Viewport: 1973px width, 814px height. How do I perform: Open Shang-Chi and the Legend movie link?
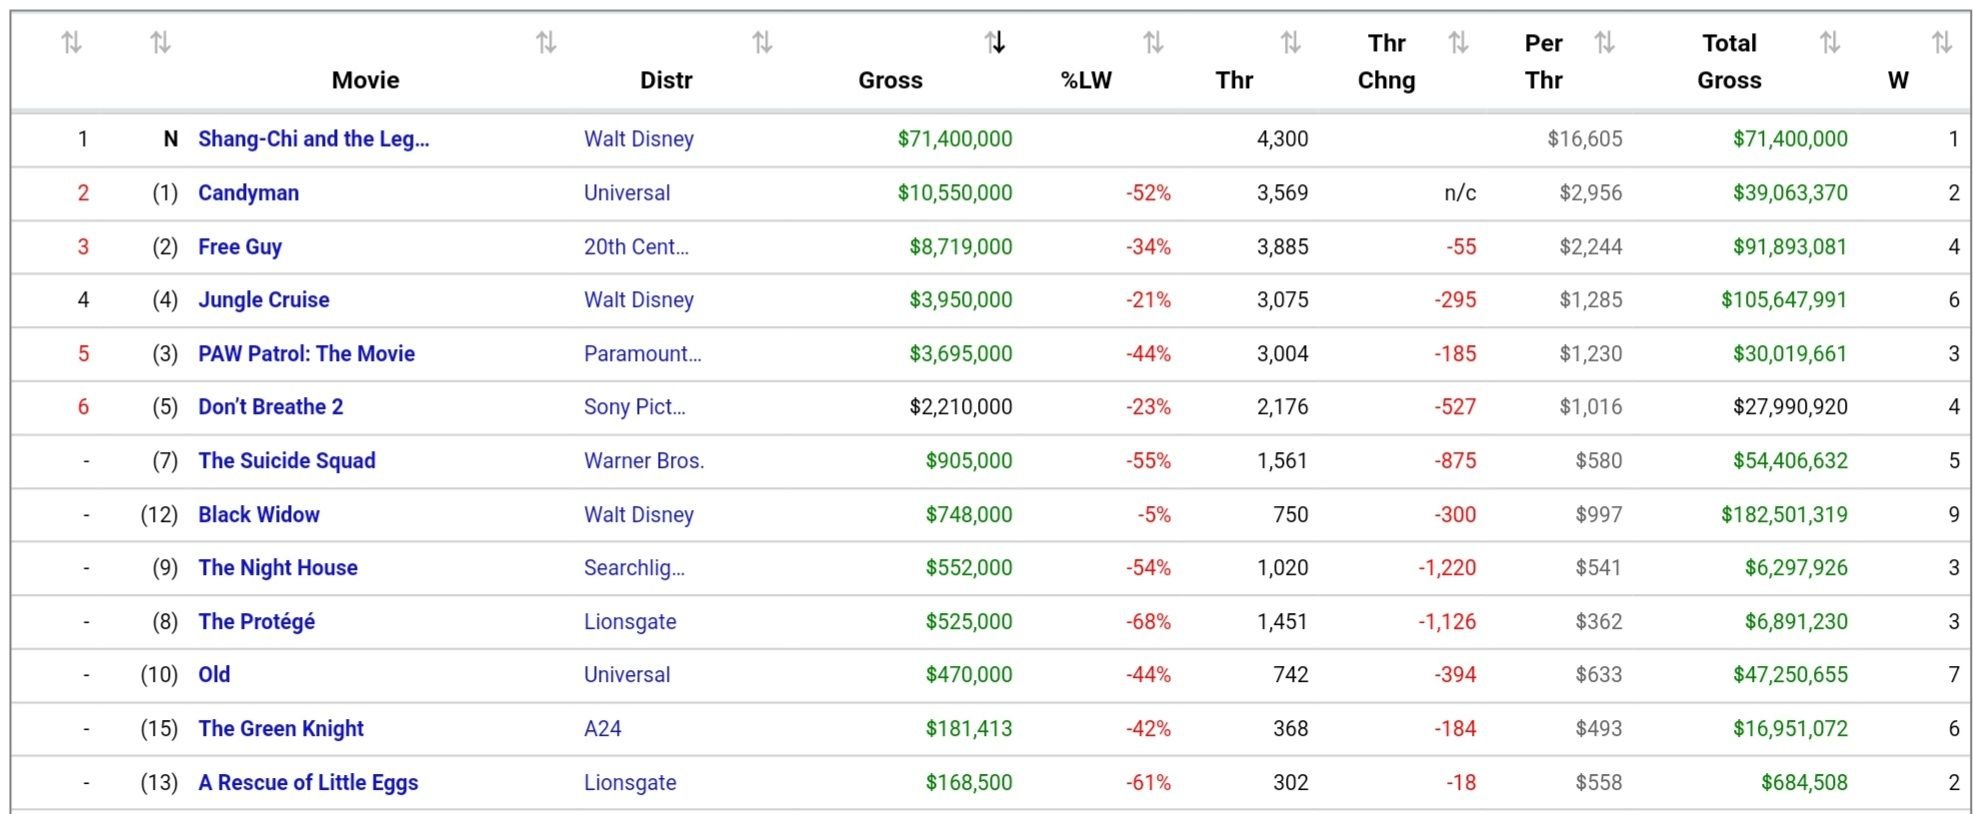pos(313,139)
